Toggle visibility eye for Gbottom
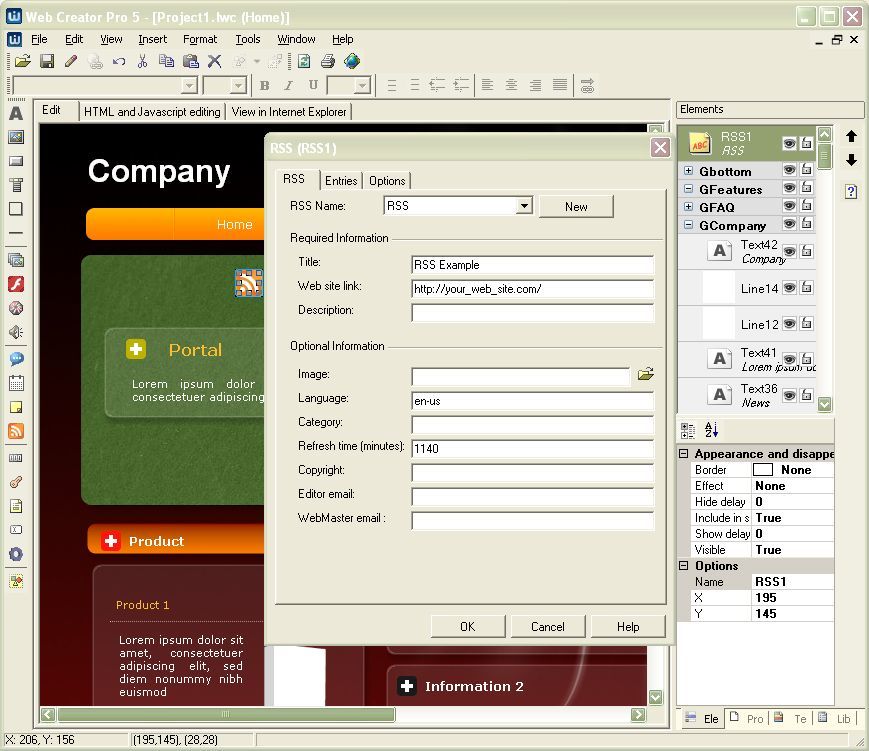The width and height of the screenshot is (869, 751). [x=790, y=170]
